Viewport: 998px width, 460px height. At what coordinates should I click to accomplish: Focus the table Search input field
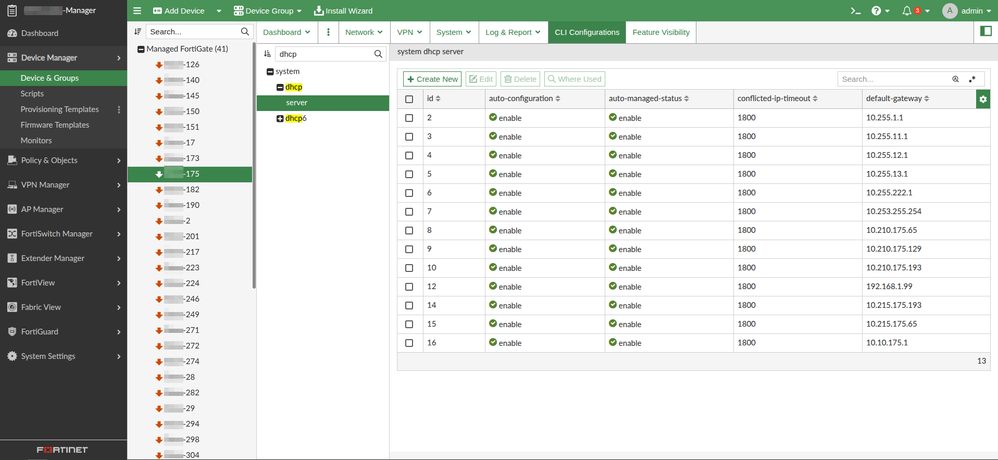(x=894, y=80)
